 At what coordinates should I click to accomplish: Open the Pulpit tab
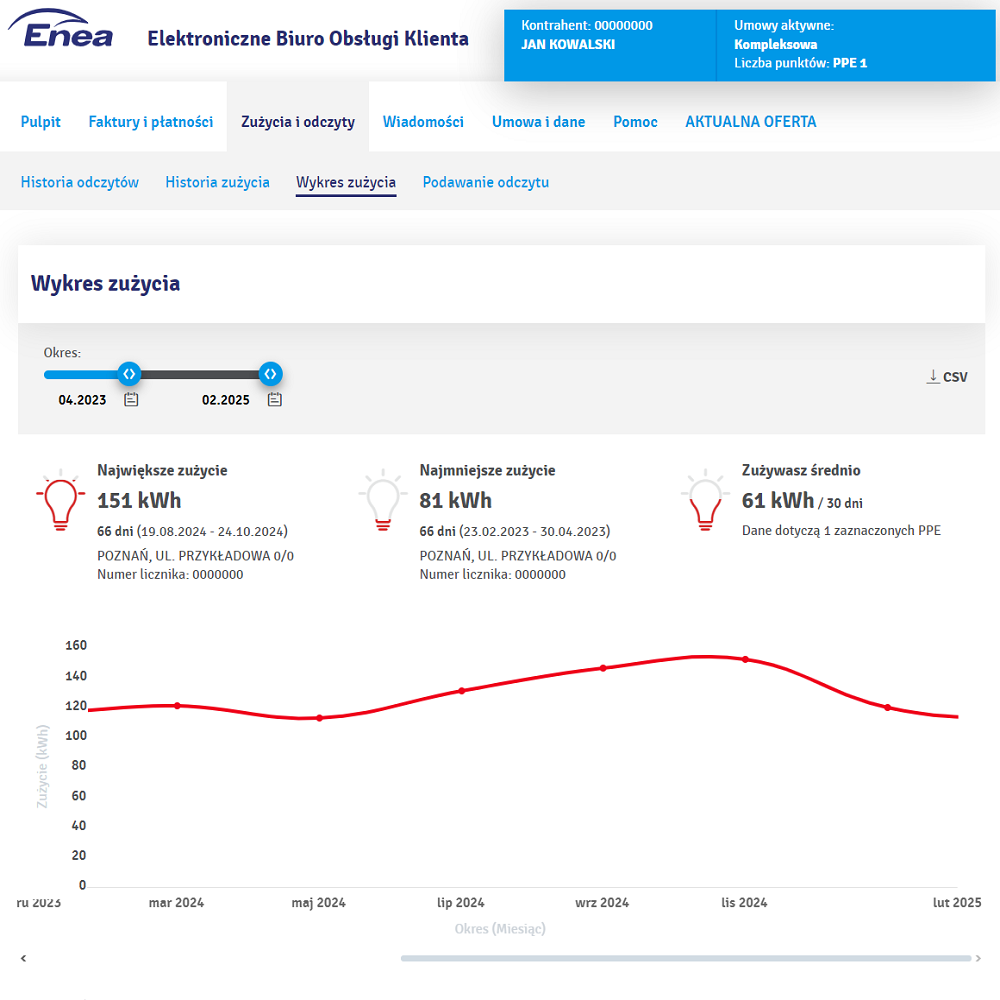(x=41, y=122)
